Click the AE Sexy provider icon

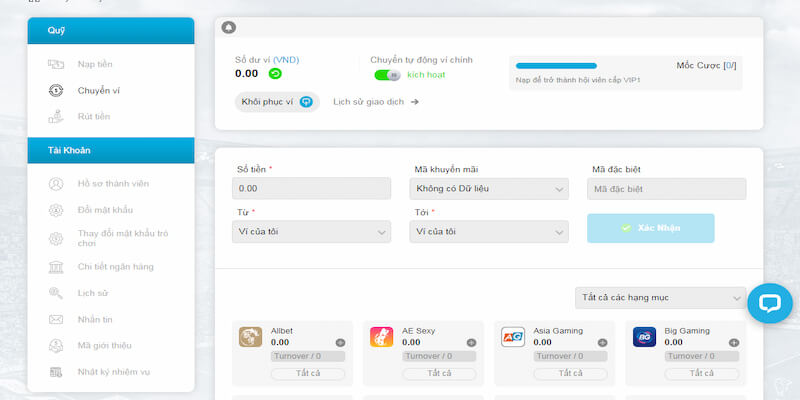(382, 337)
